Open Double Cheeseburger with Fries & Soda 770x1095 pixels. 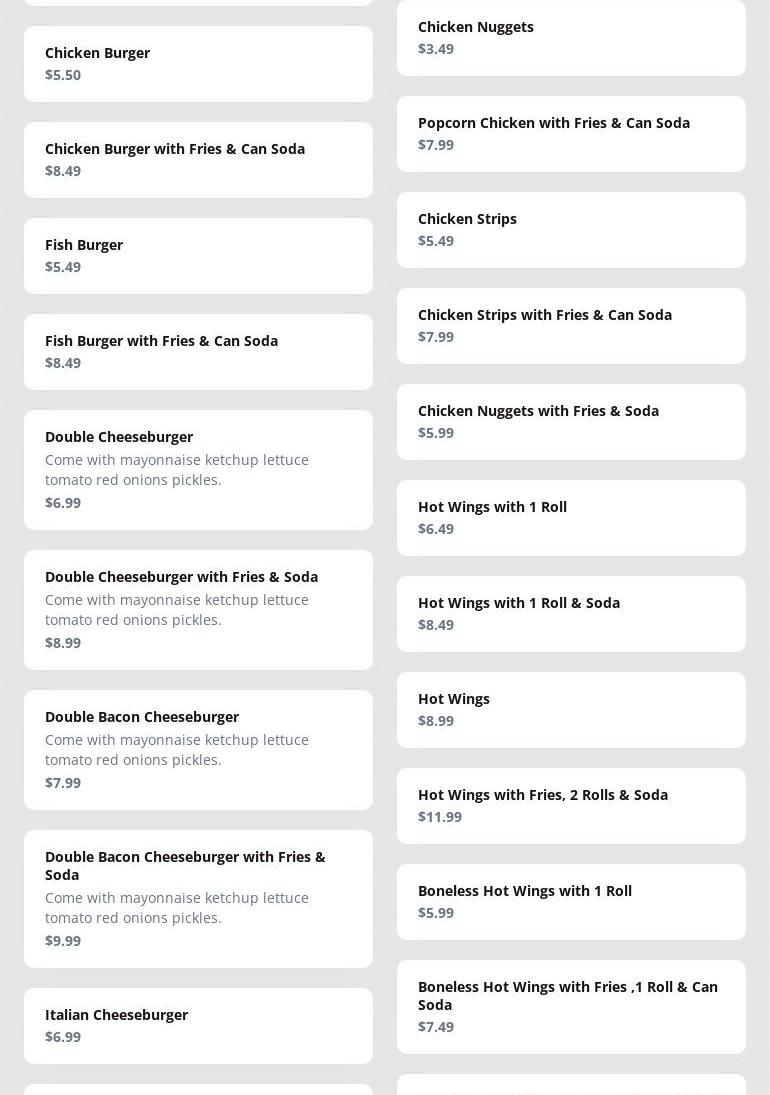click(x=198, y=609)
